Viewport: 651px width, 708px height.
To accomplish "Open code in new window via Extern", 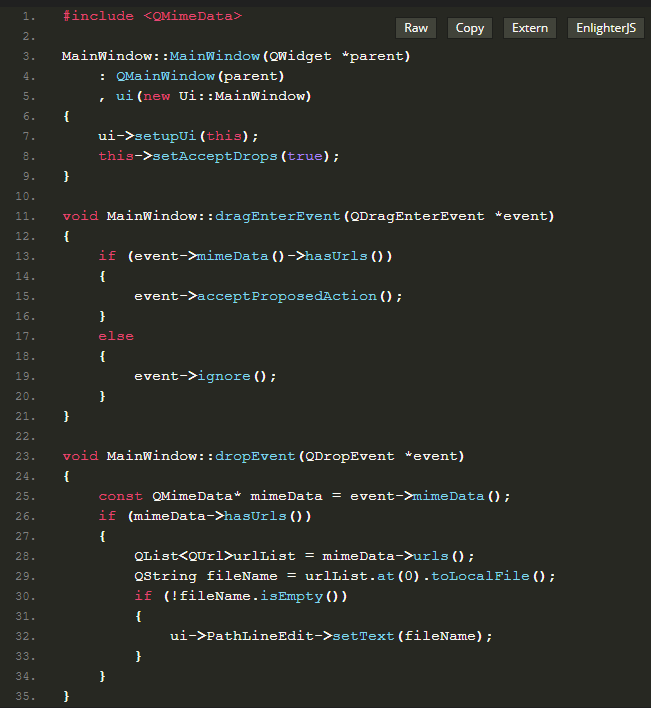I will 529,28.
